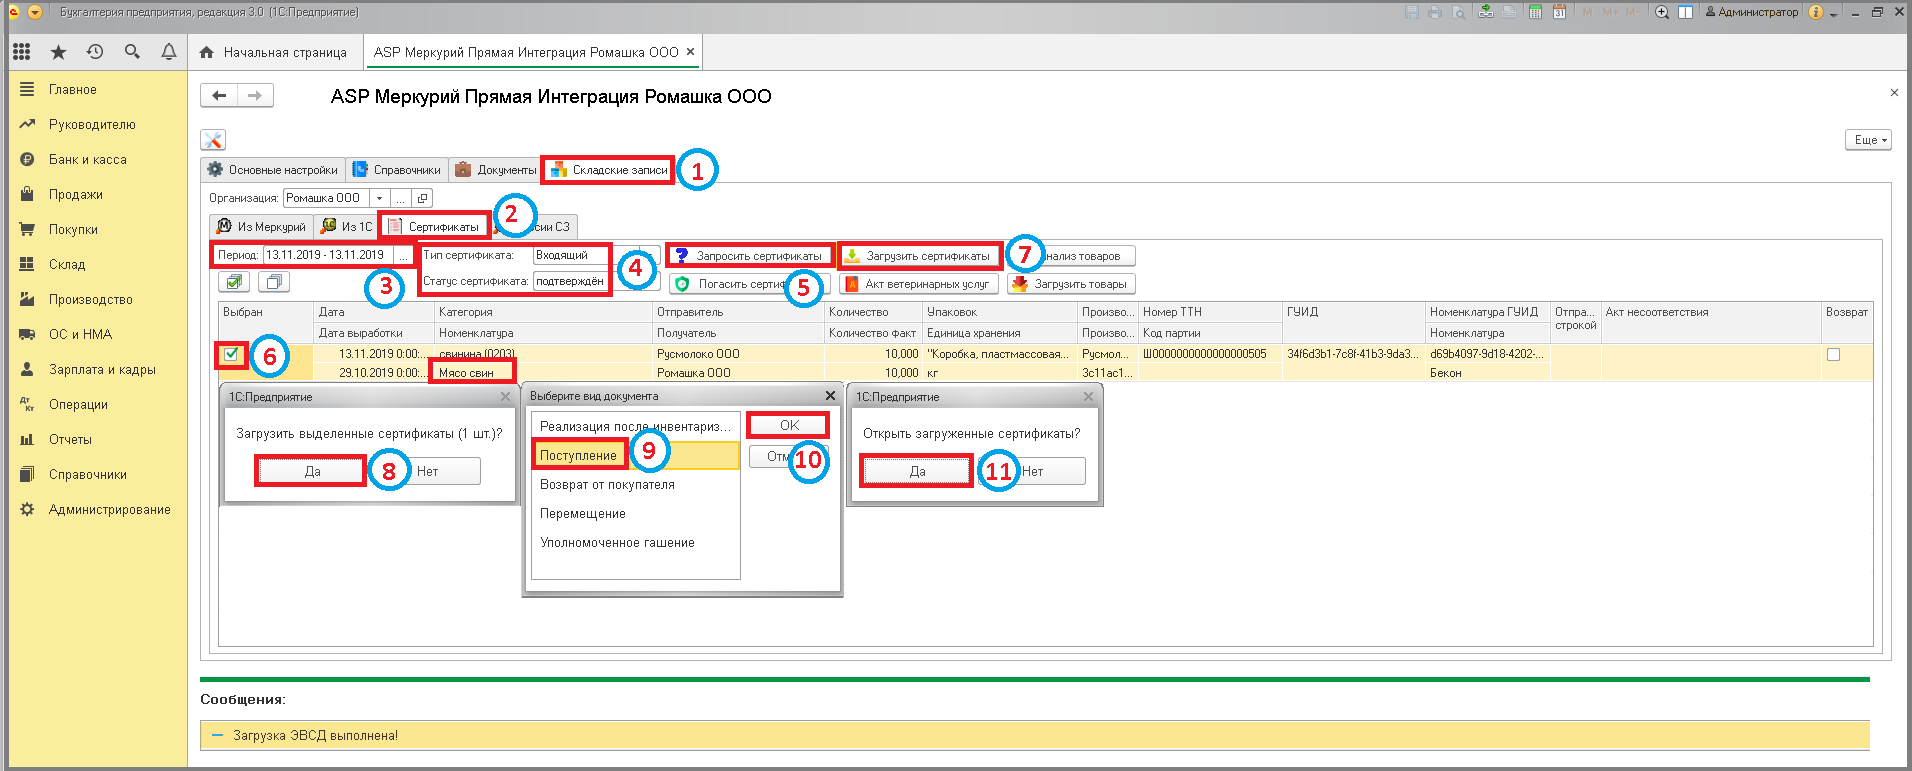Open Главное section in sidebar

(x=73, y=89)
